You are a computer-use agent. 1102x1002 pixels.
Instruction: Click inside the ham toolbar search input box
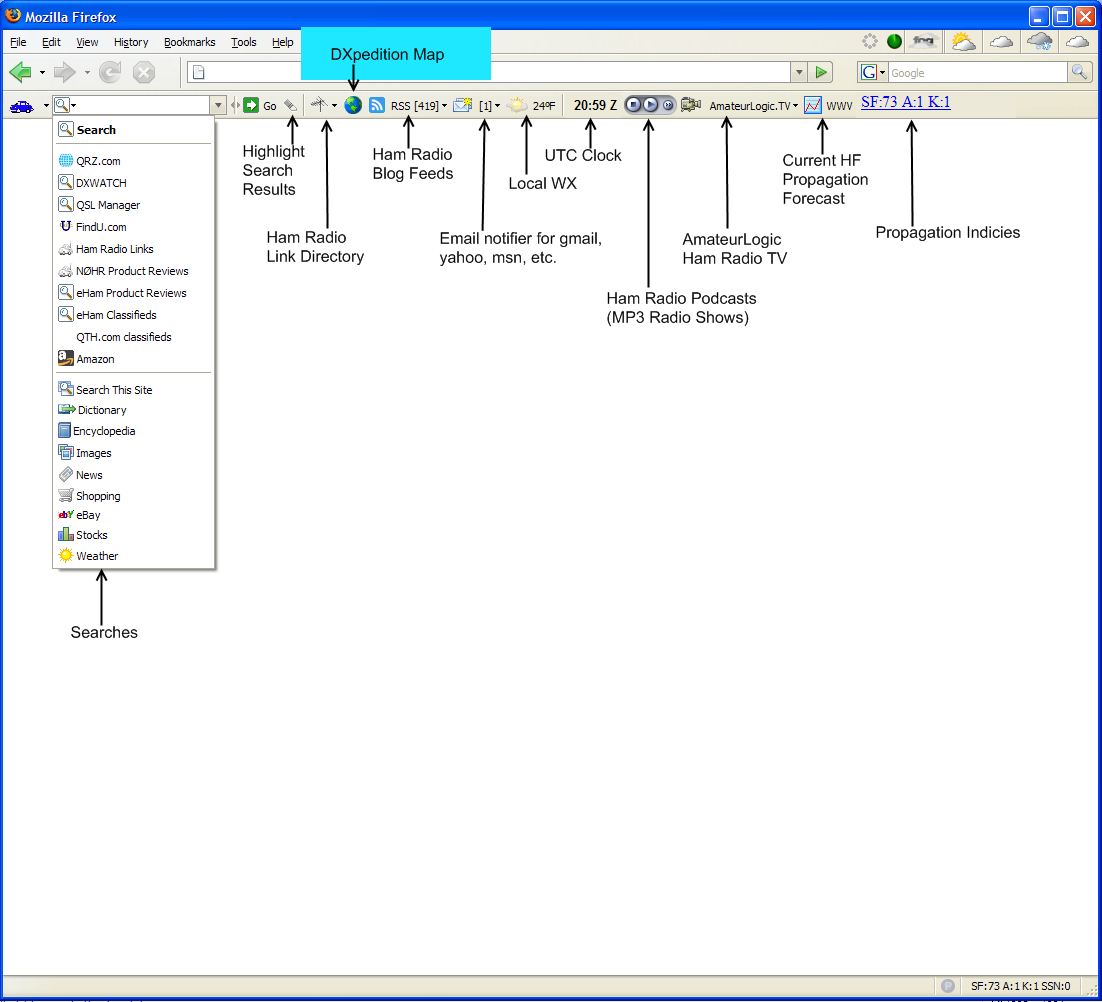click(143, 105)
